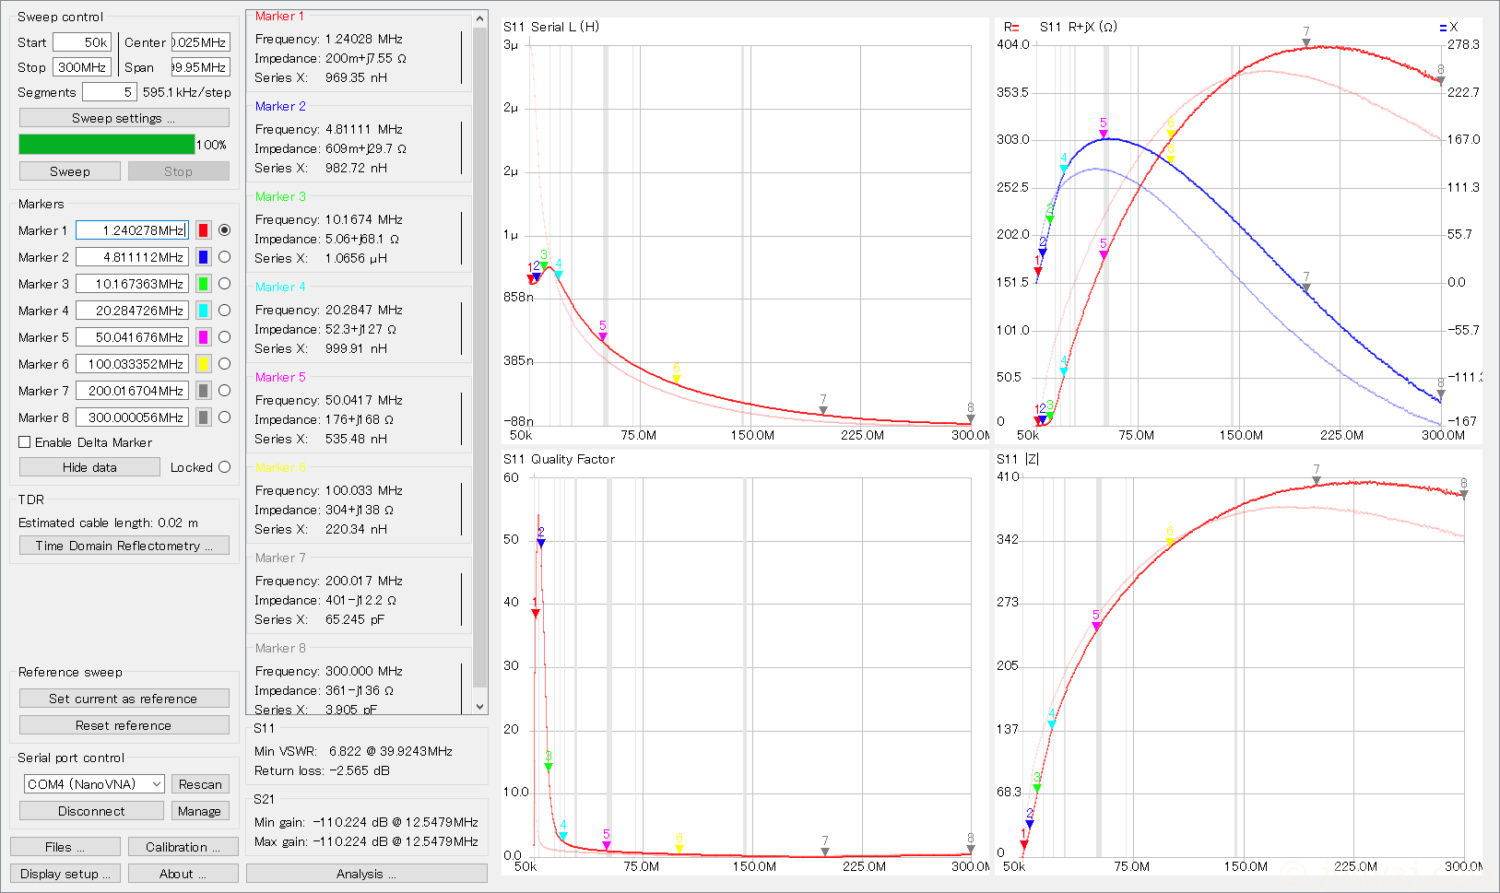Screen dimensions: 1500x893
Task: Enable the Delta Marker checkbox
Action: point(25,442)
